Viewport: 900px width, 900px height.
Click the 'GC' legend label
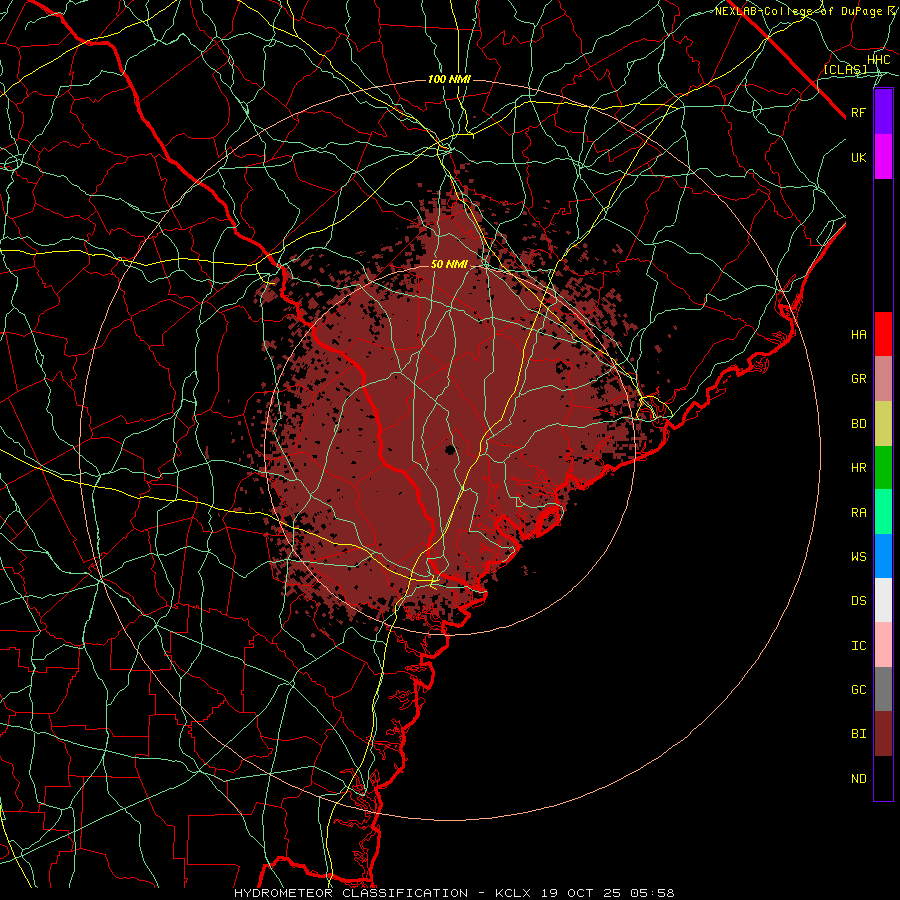click(858, 690)
